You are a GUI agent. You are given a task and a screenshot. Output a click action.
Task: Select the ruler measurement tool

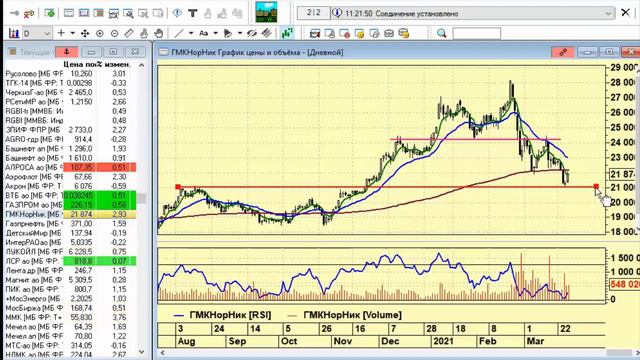click(129, 33)
